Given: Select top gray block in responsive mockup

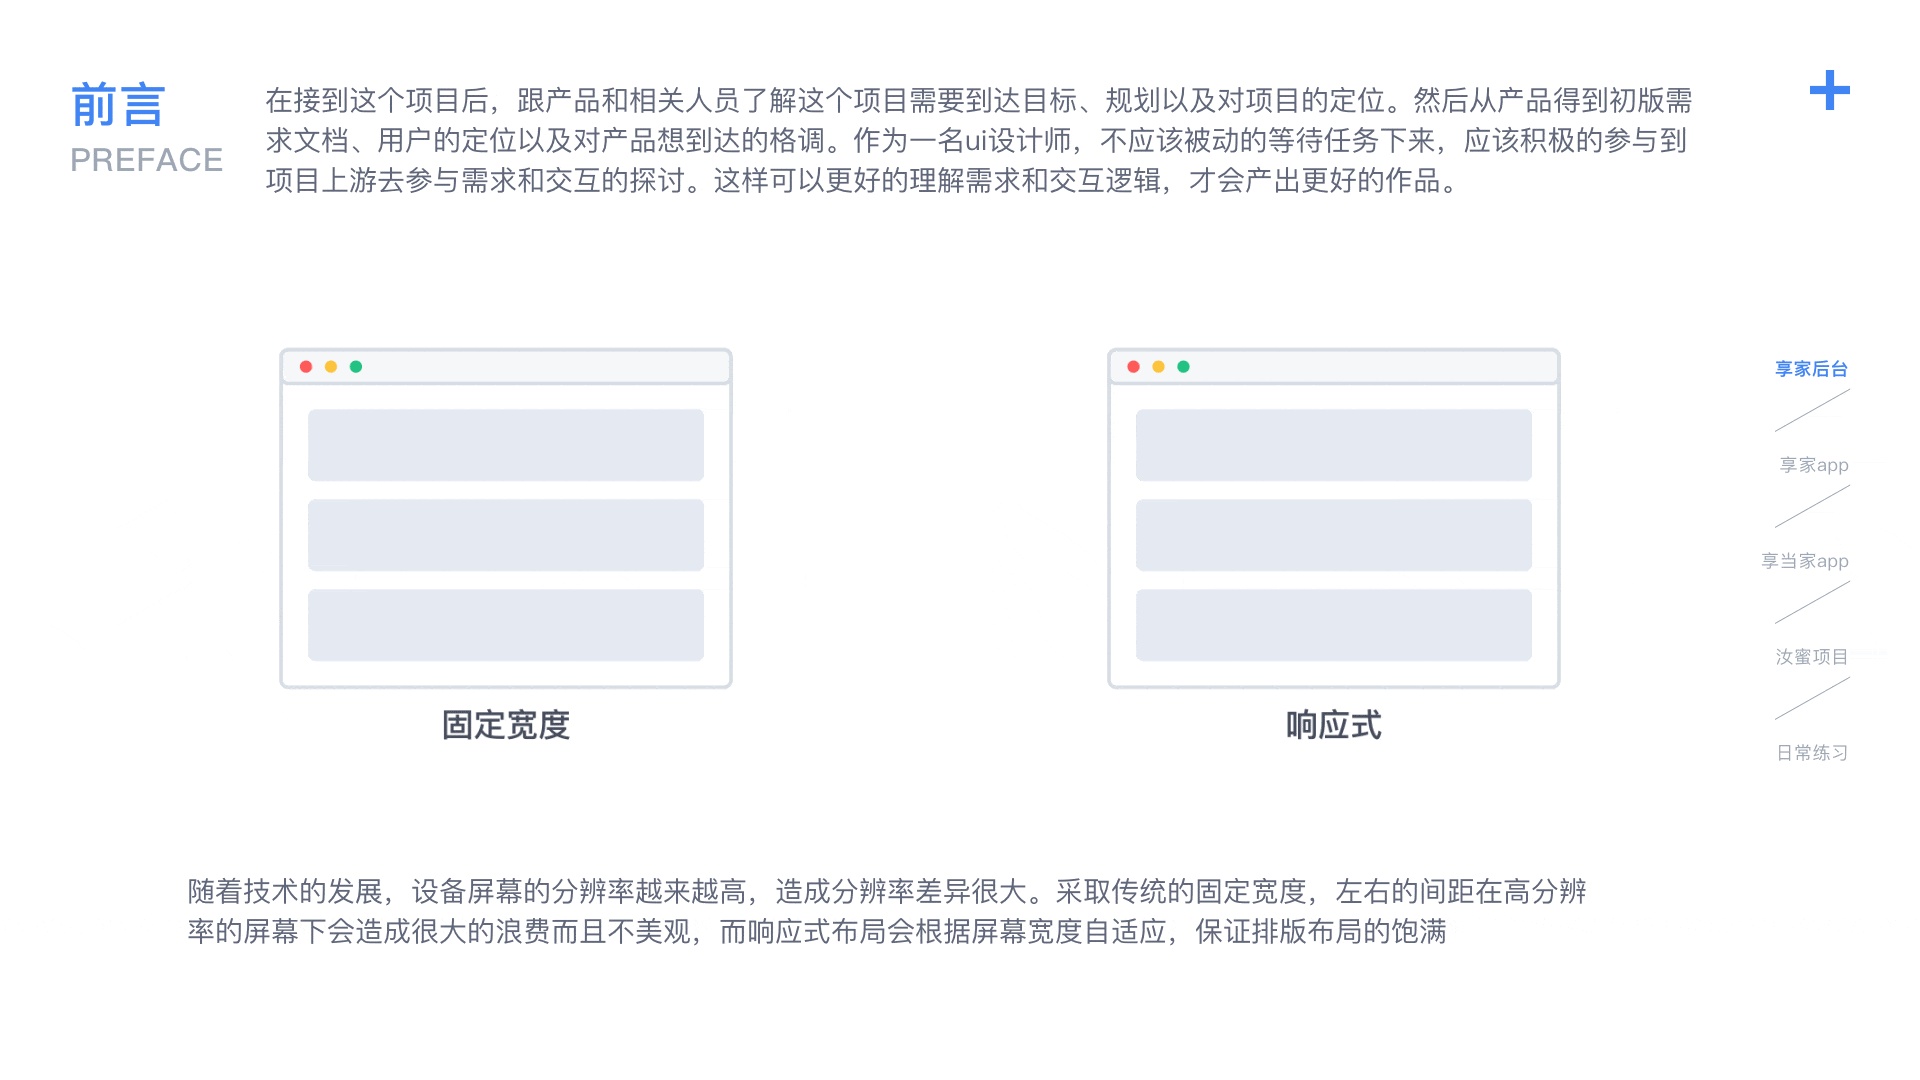Looking at the screenshot, I should (1333, 445).
